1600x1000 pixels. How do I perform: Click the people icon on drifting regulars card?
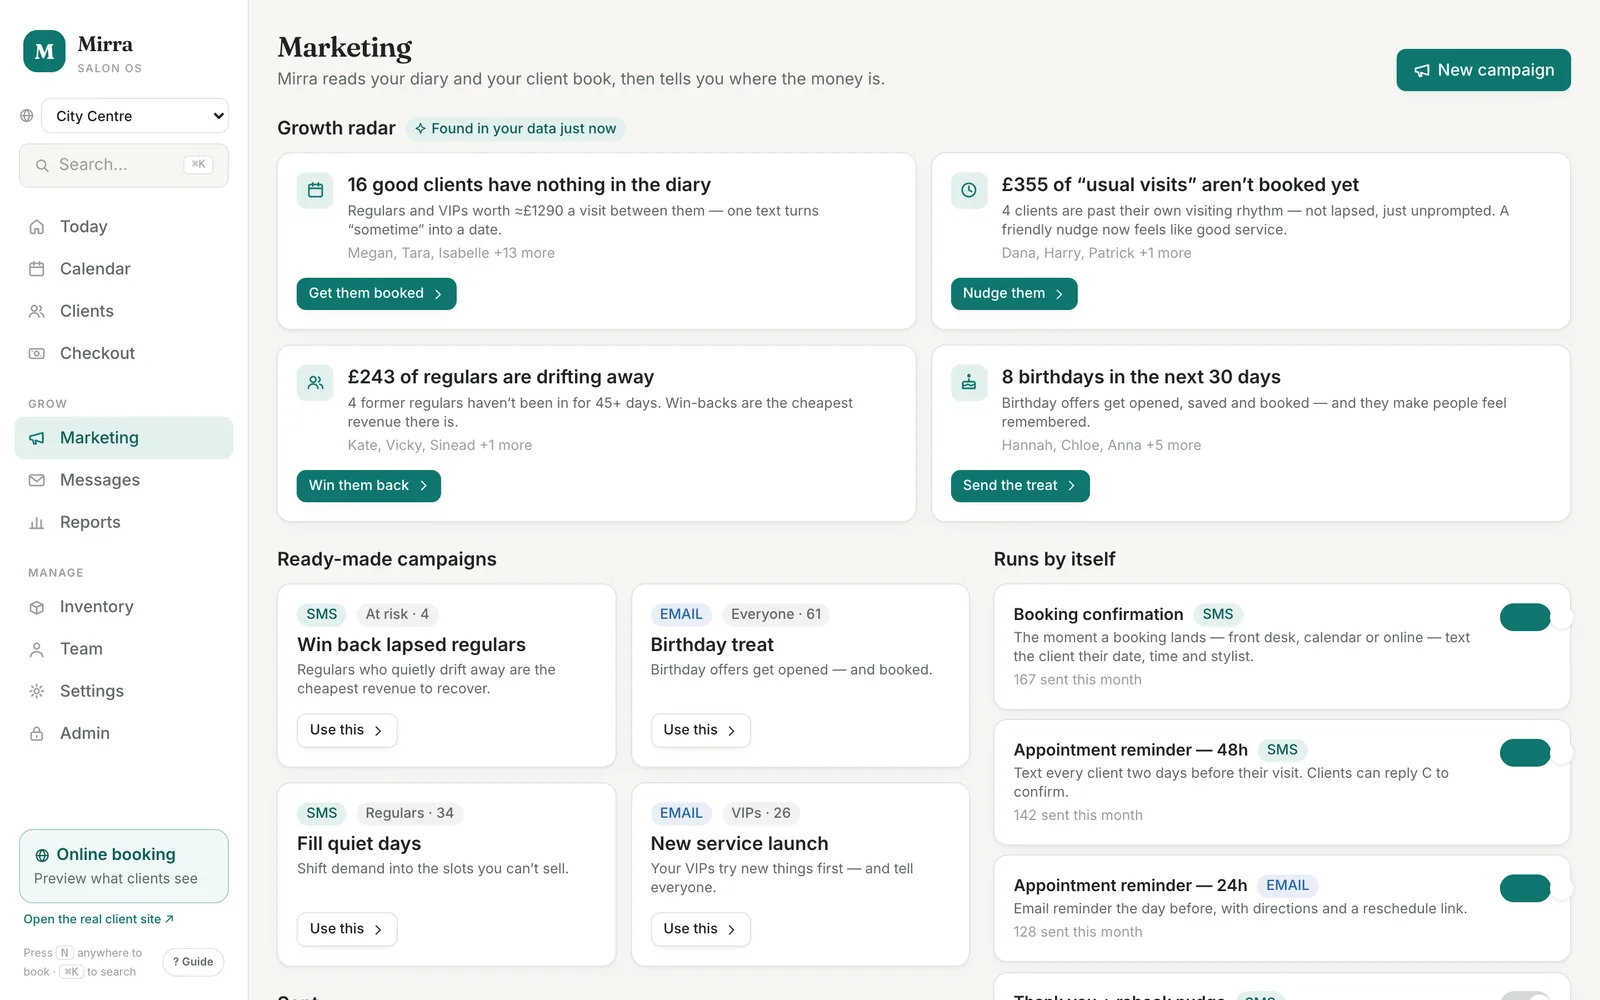[x=315, y=382]
